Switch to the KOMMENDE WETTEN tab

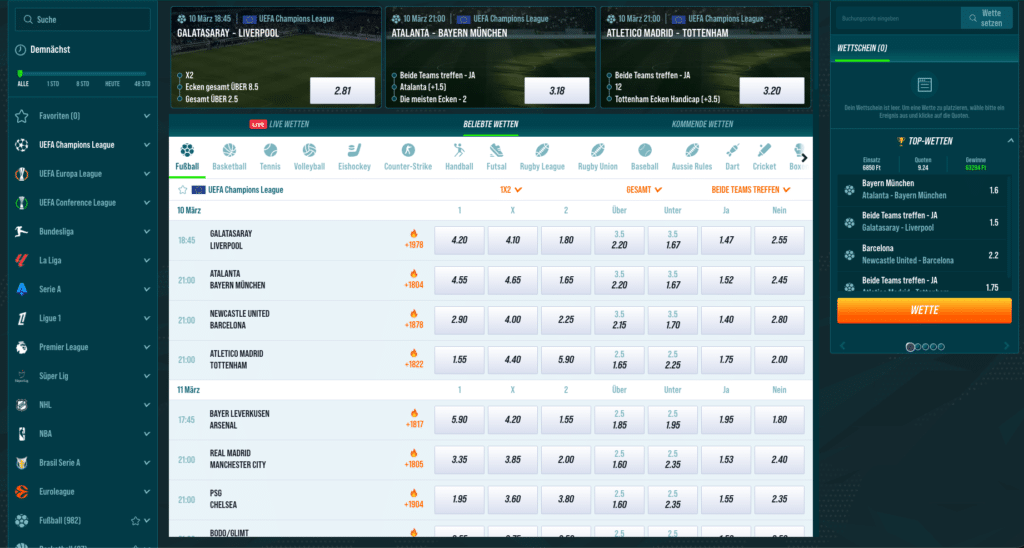tap(703, 124)
